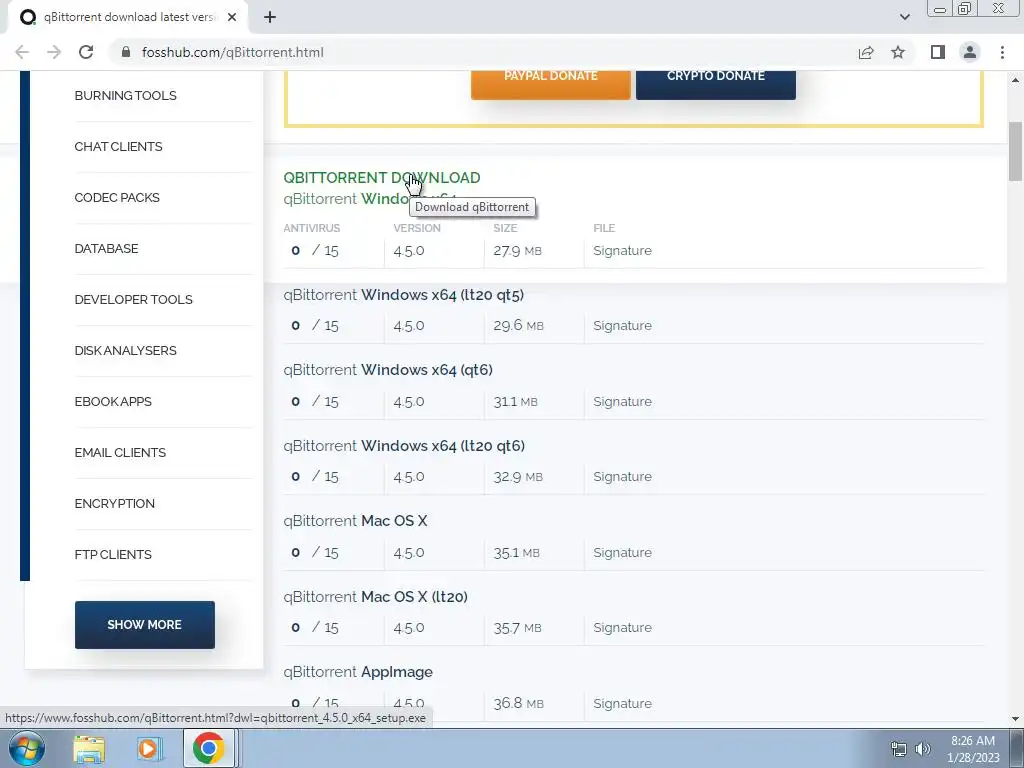Open Signature for the 35.1 MB file

622,552
